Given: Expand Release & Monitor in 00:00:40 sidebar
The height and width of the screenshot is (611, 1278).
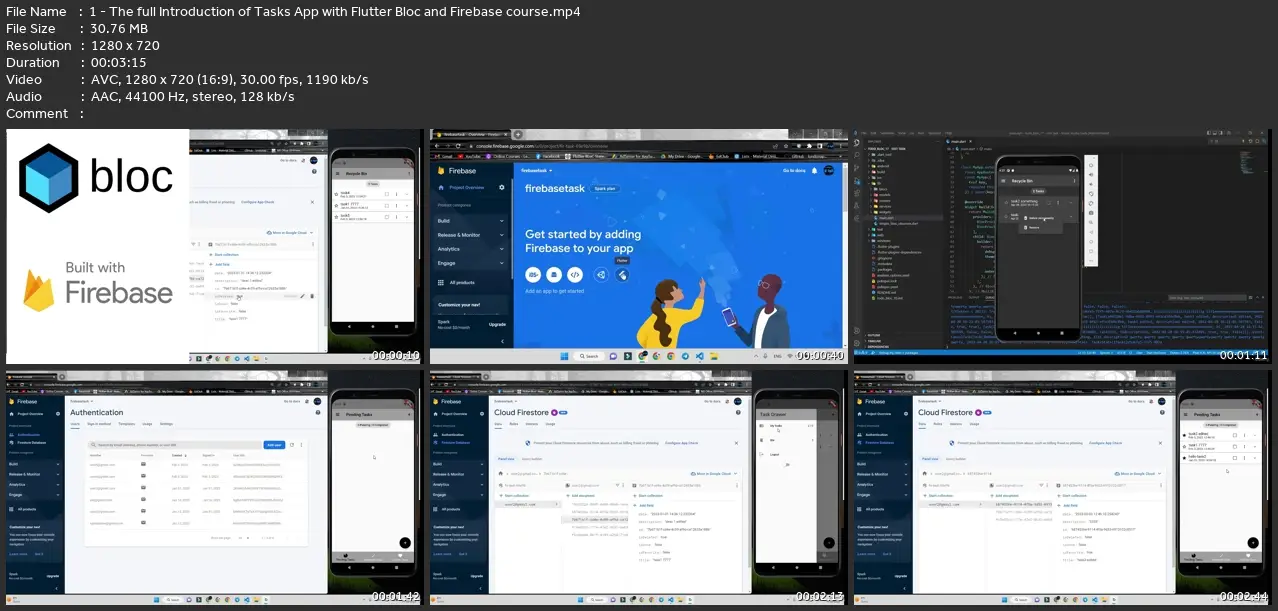Looking at the screenshot, I should 471,235.
